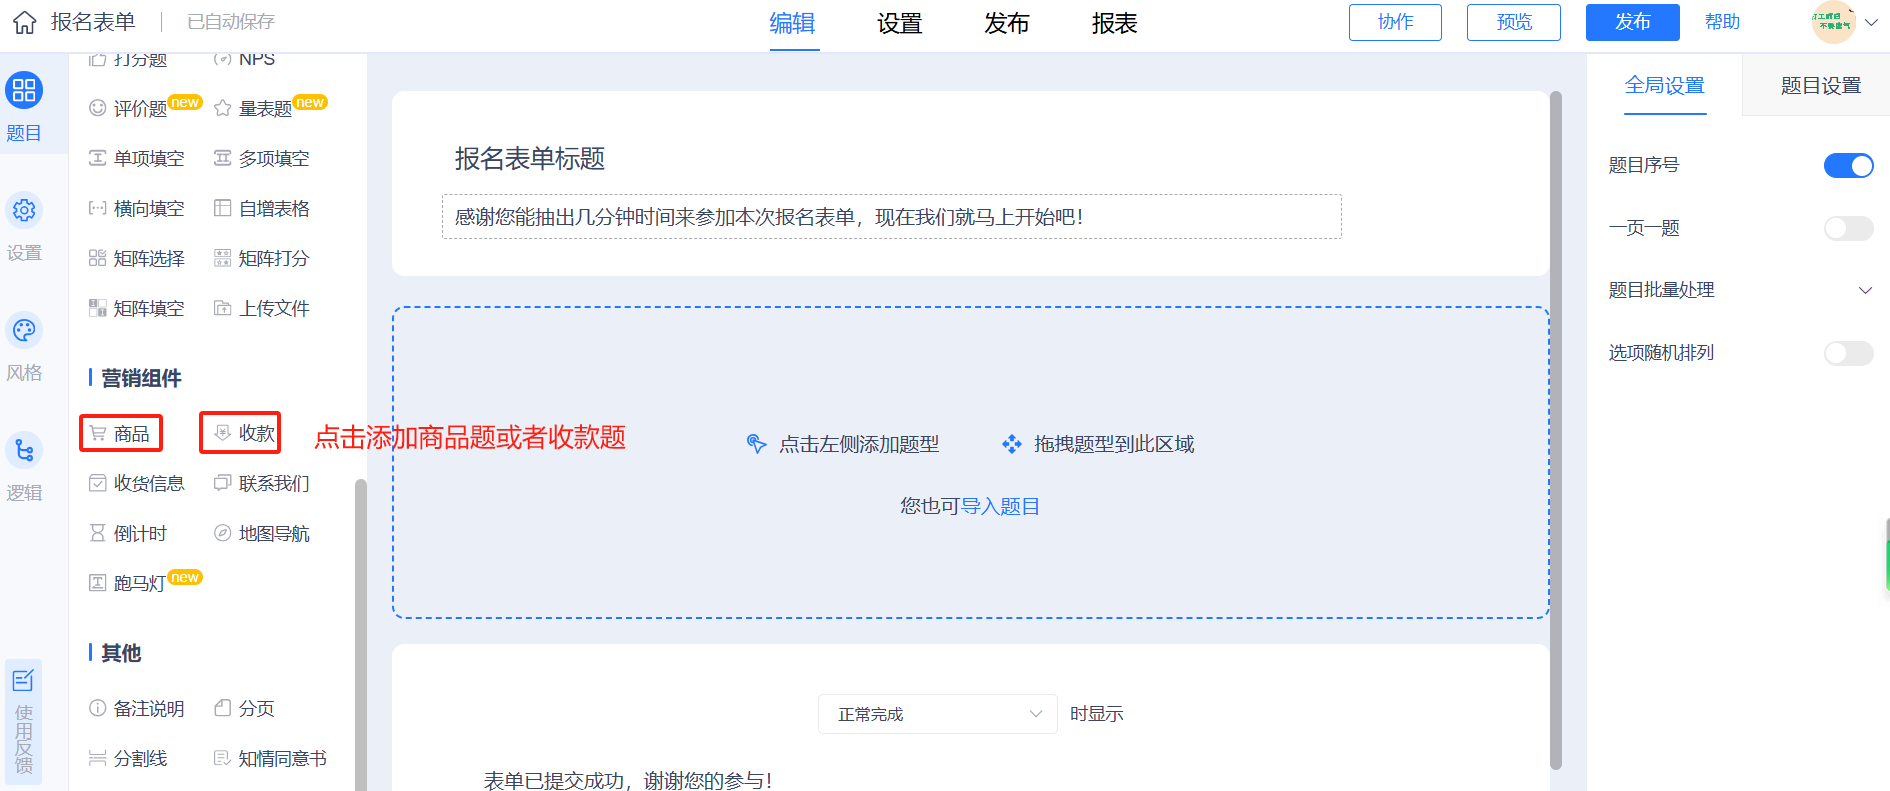Add a 备注说明 info element
Viewport: 1890px width, 791px height.
point(137,708)
